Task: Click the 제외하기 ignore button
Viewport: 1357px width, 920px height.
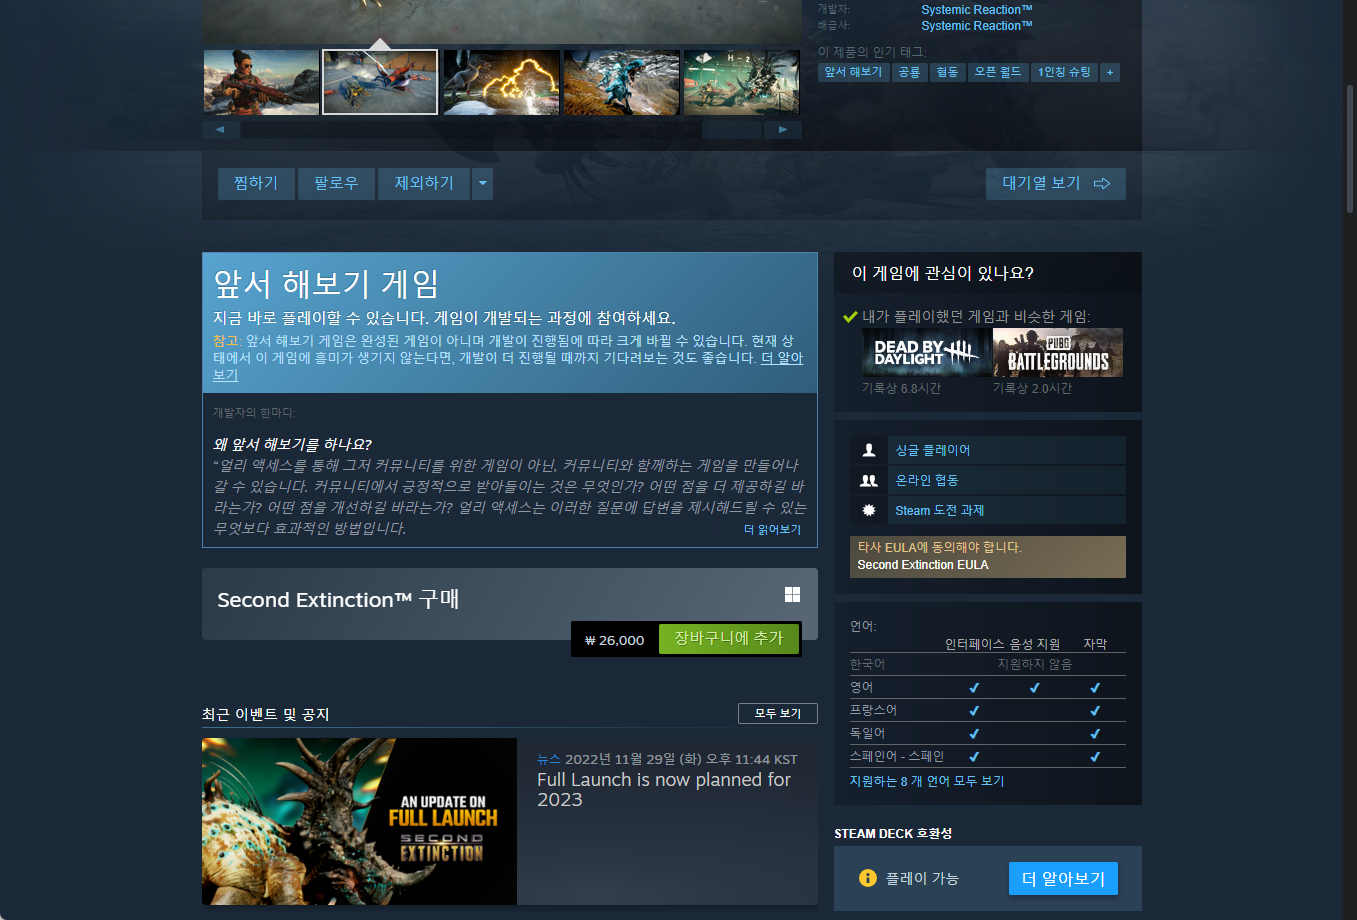Action: click(424, 184)
